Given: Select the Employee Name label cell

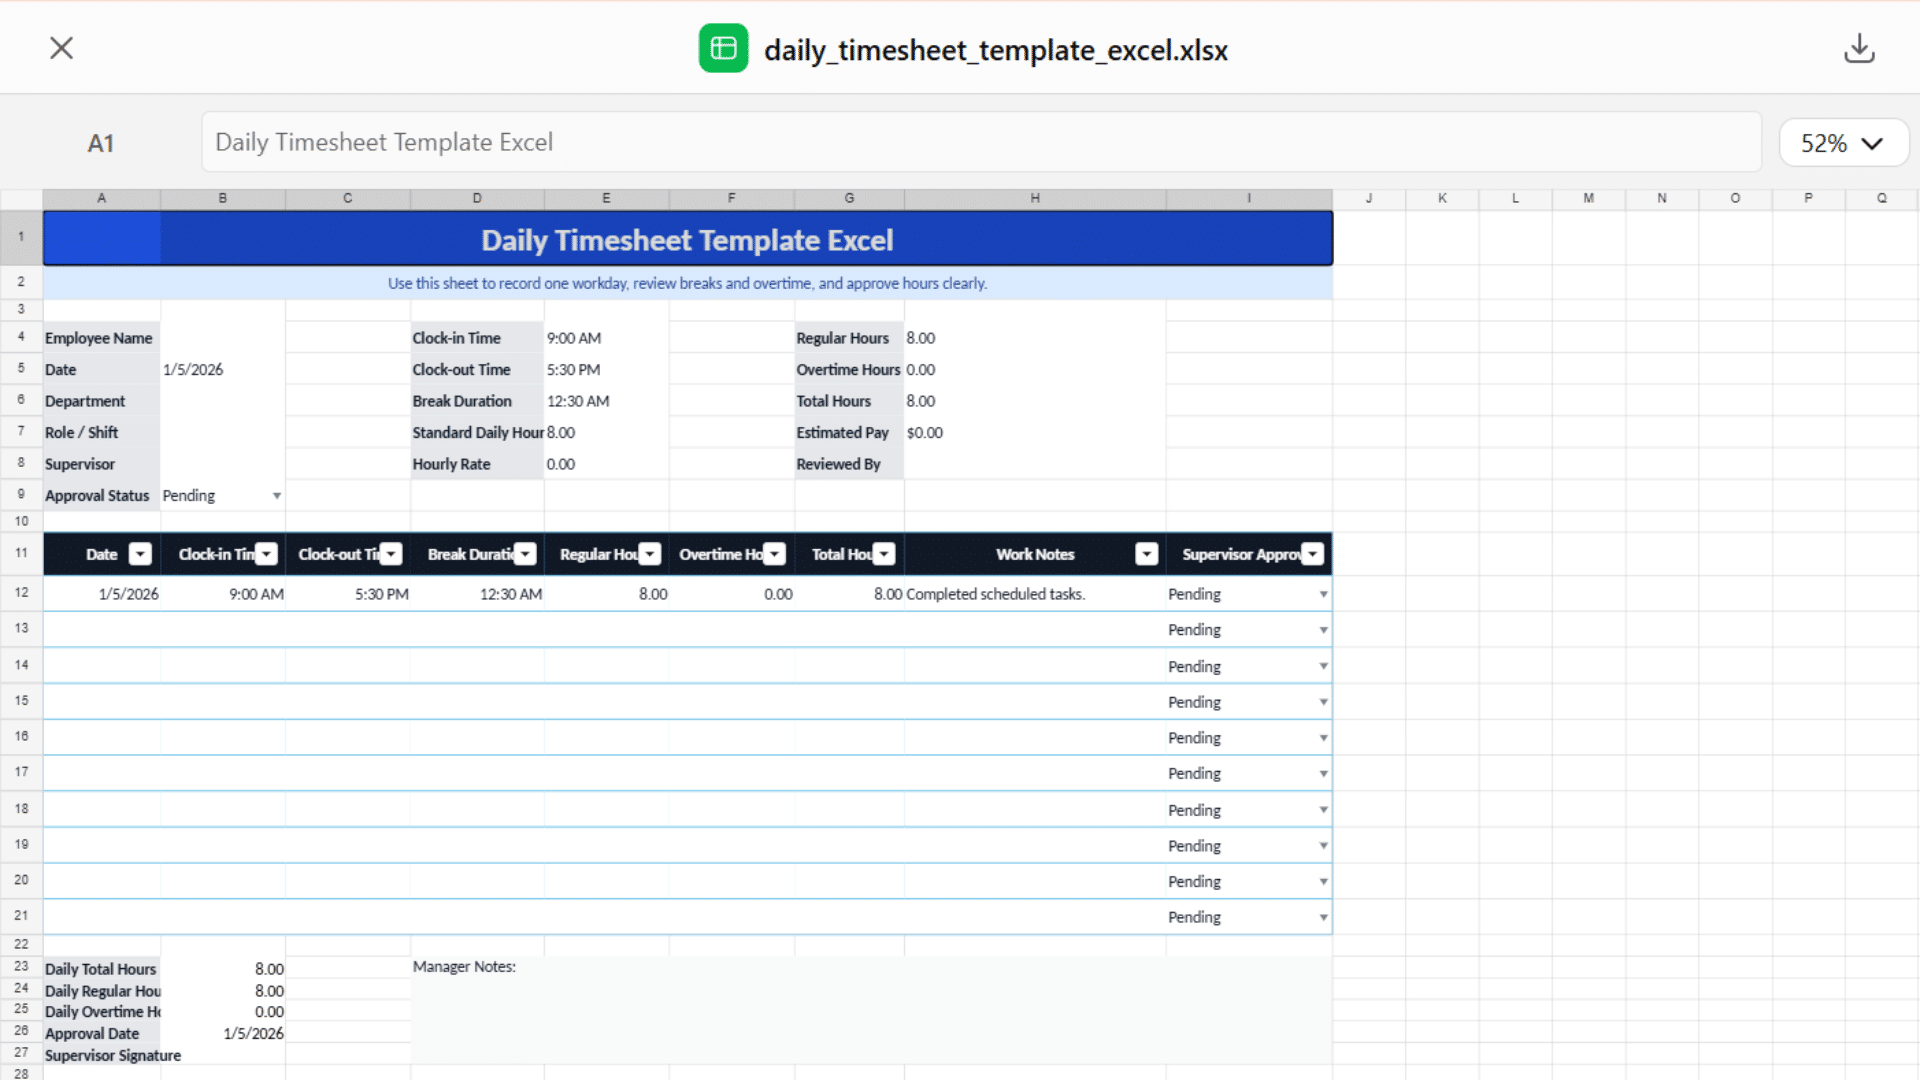Looking at the screenshot, I should pos(101,338).
